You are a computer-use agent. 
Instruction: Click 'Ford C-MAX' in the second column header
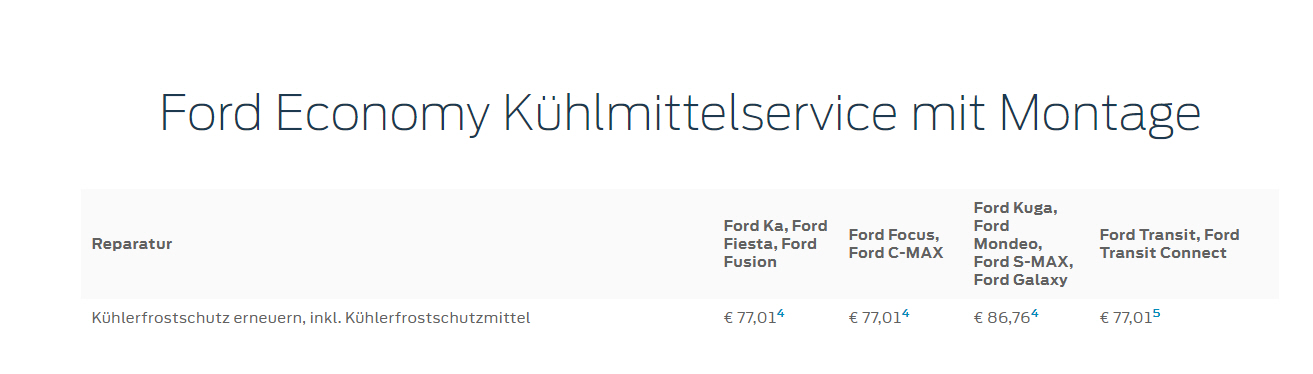point(896,253)
